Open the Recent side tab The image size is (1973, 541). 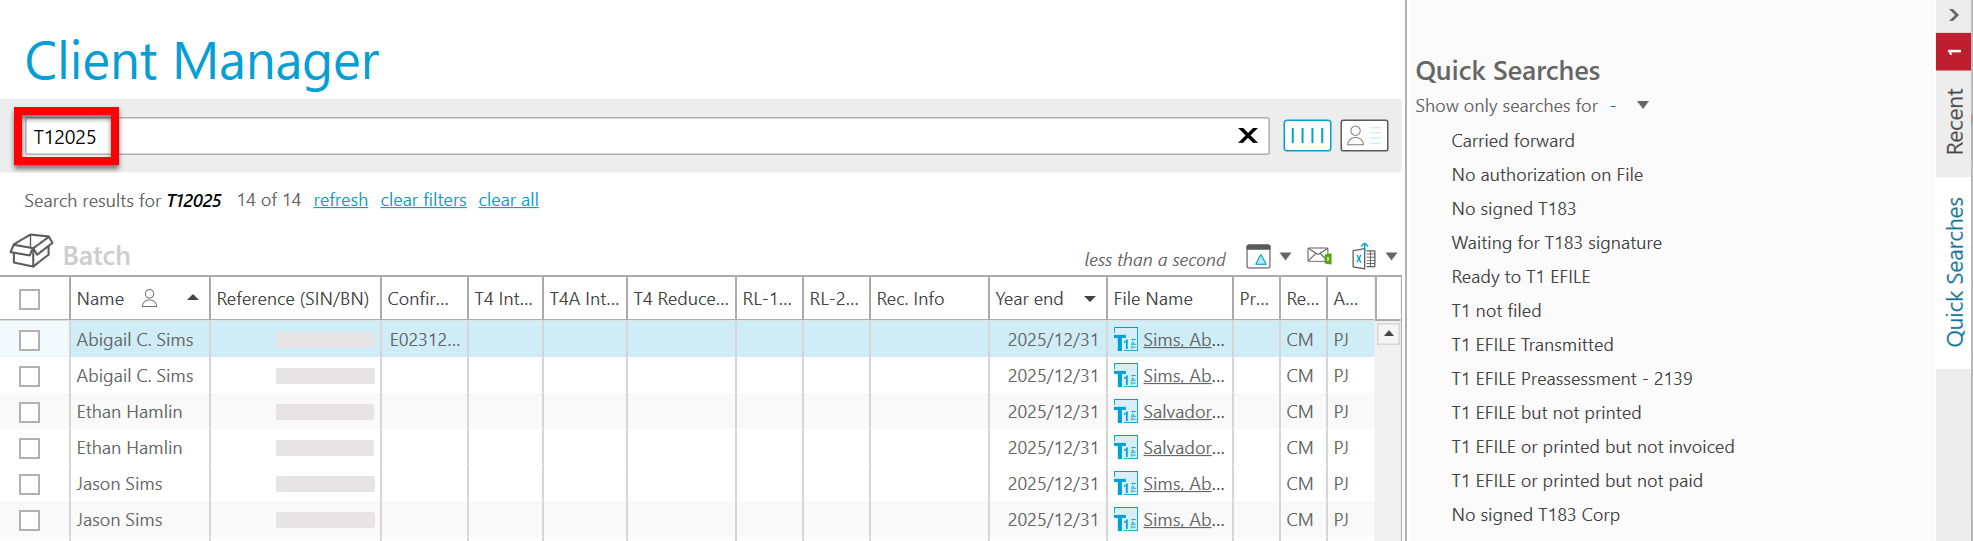[x=1954, y=121]
